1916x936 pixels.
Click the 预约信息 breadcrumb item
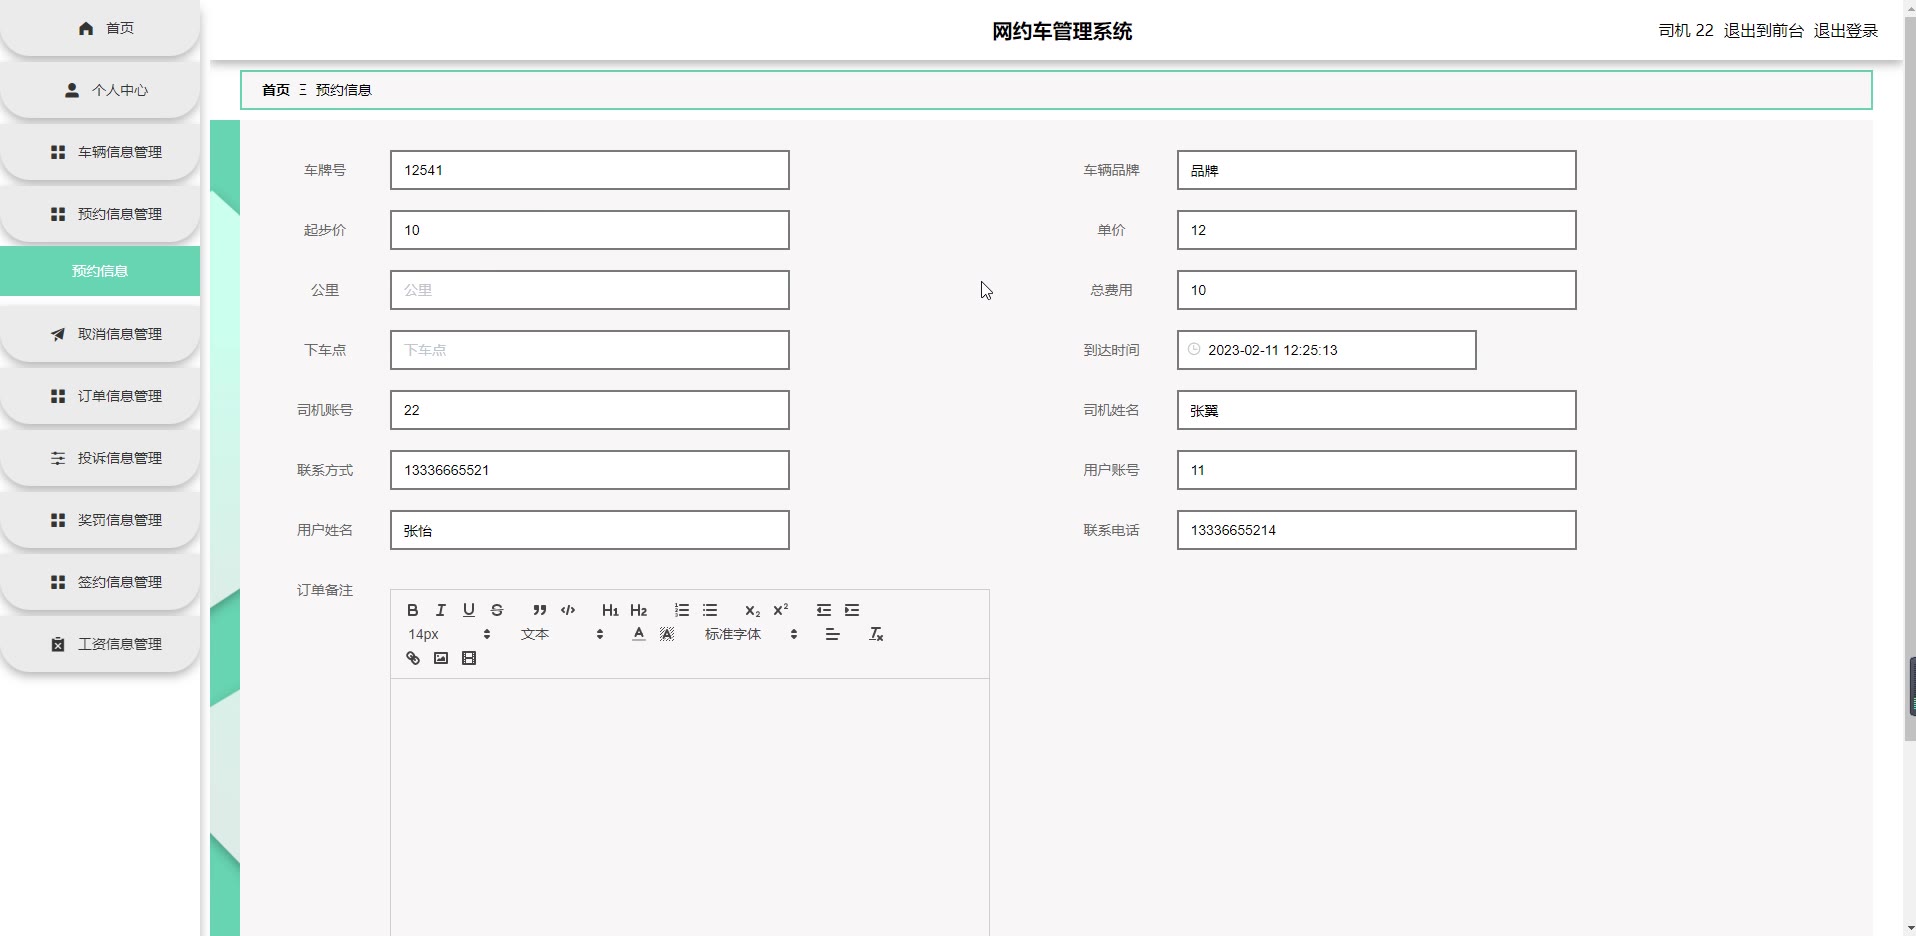click(343, 90)
